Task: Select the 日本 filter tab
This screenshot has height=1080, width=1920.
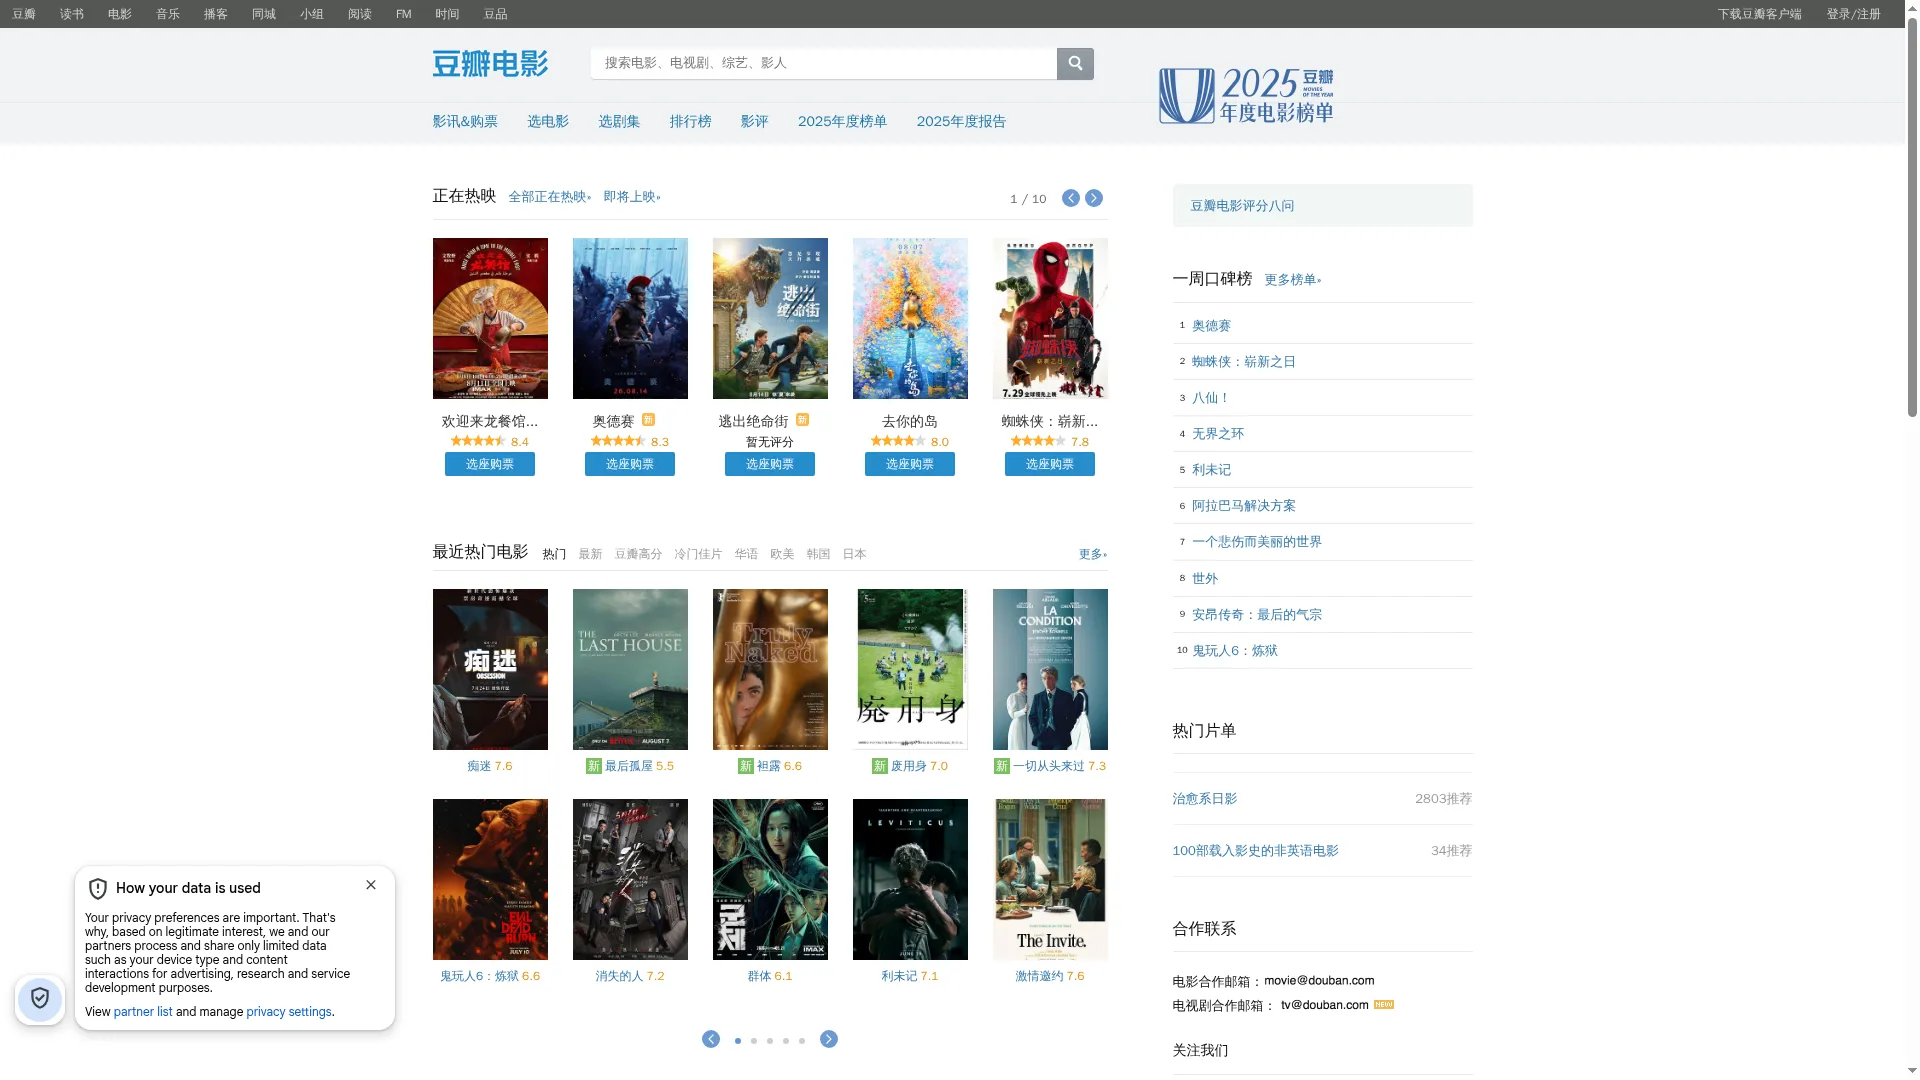Action: [x=854, y=554]
